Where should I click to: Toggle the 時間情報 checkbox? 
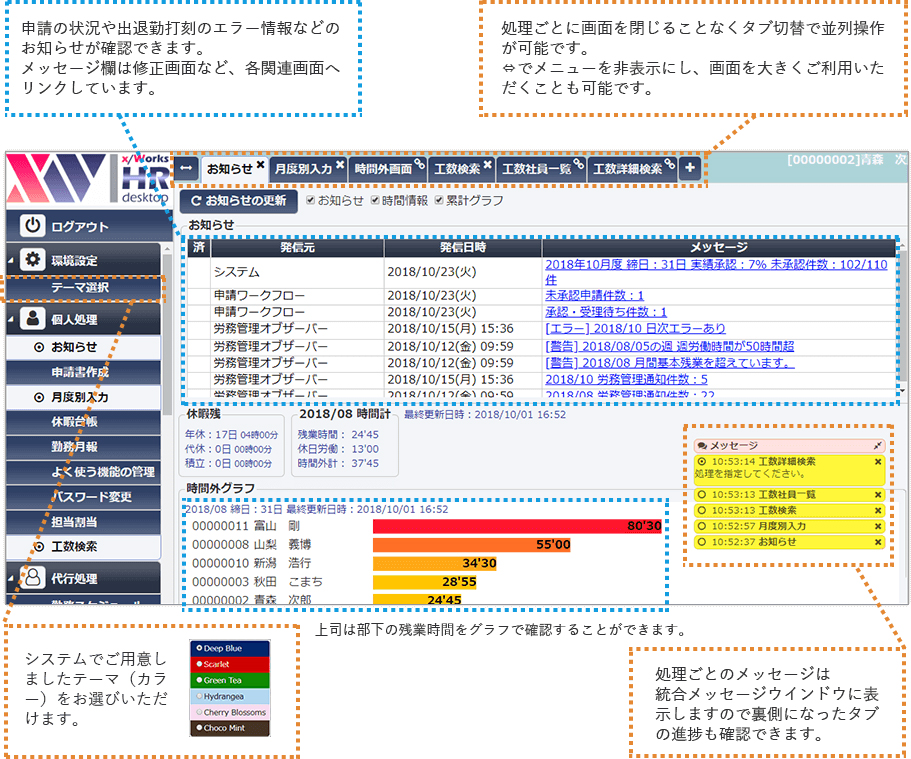(x=375, y=201)
